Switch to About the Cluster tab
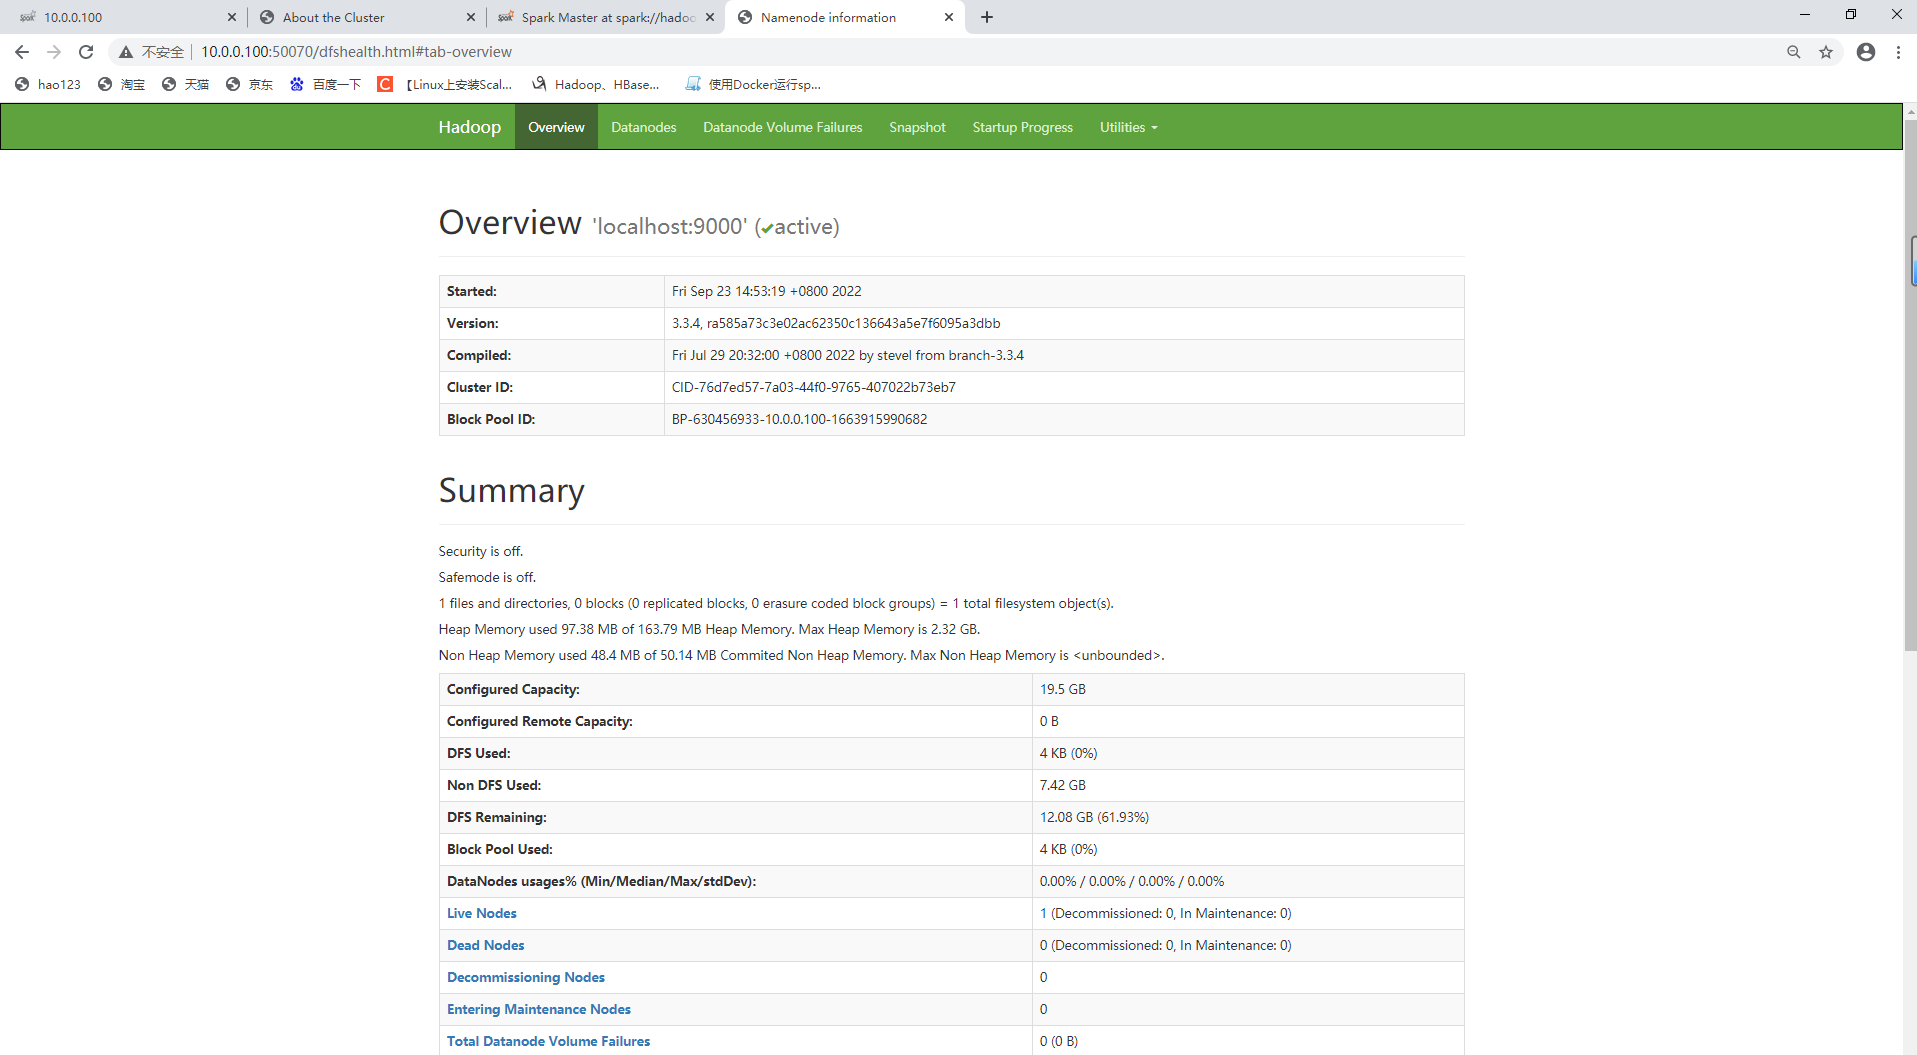Viewport: 1917px width, 1055px height. (333, 17)
